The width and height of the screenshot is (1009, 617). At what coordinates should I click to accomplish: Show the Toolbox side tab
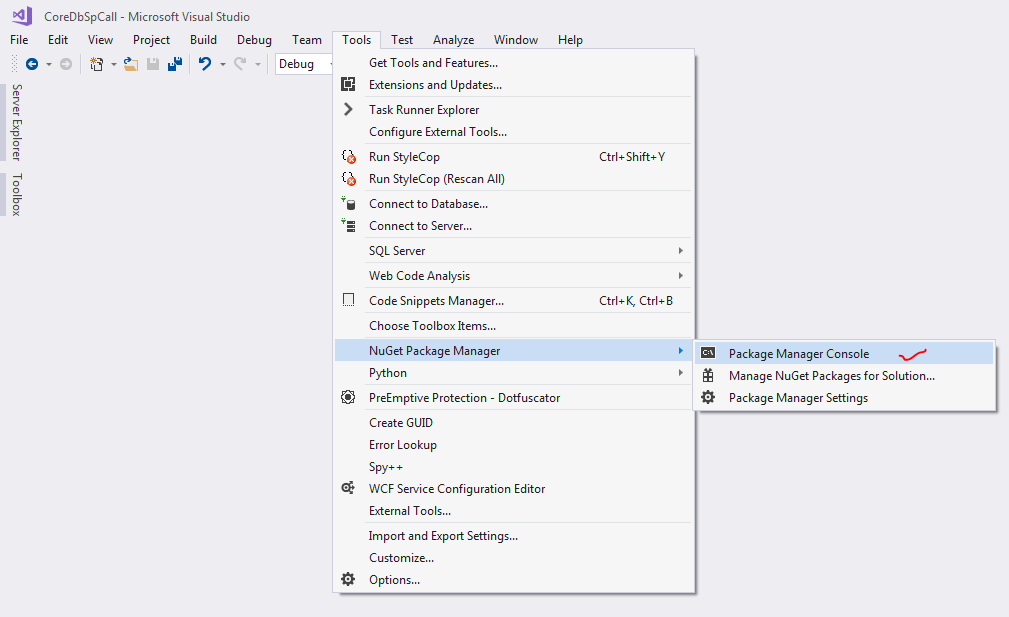[x=16, y=194]
